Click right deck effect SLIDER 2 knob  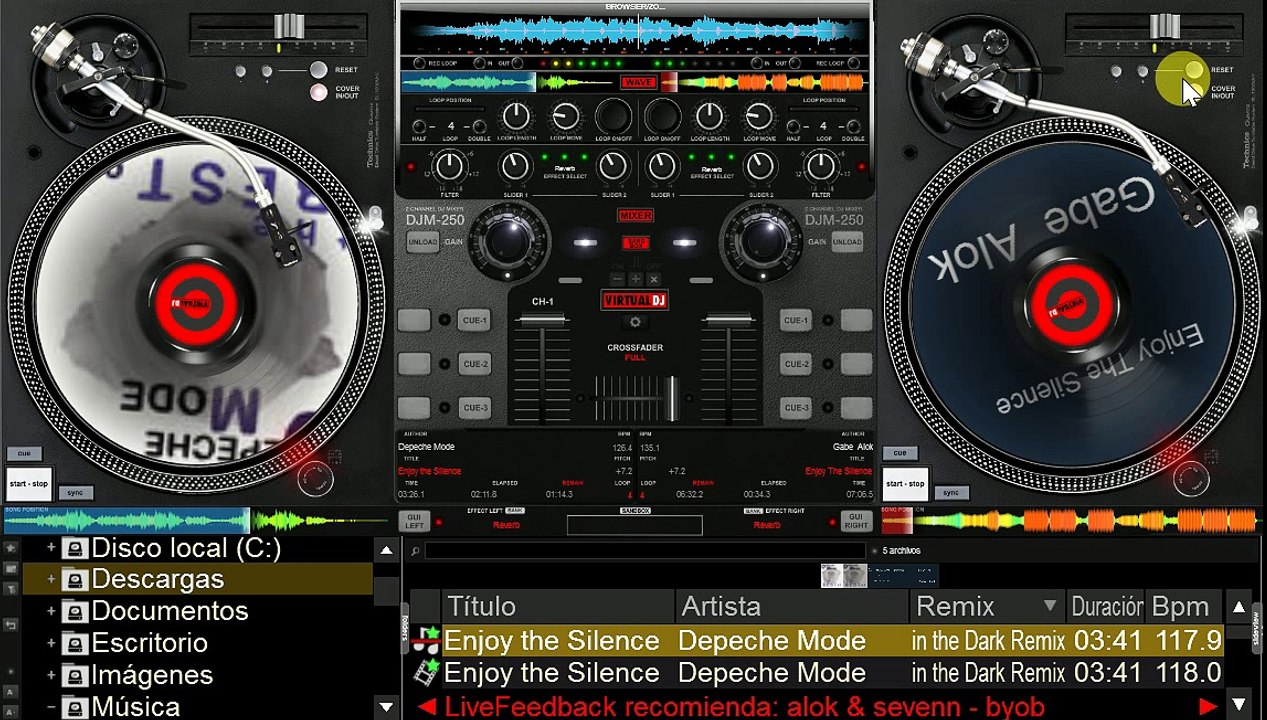point(759,165)
